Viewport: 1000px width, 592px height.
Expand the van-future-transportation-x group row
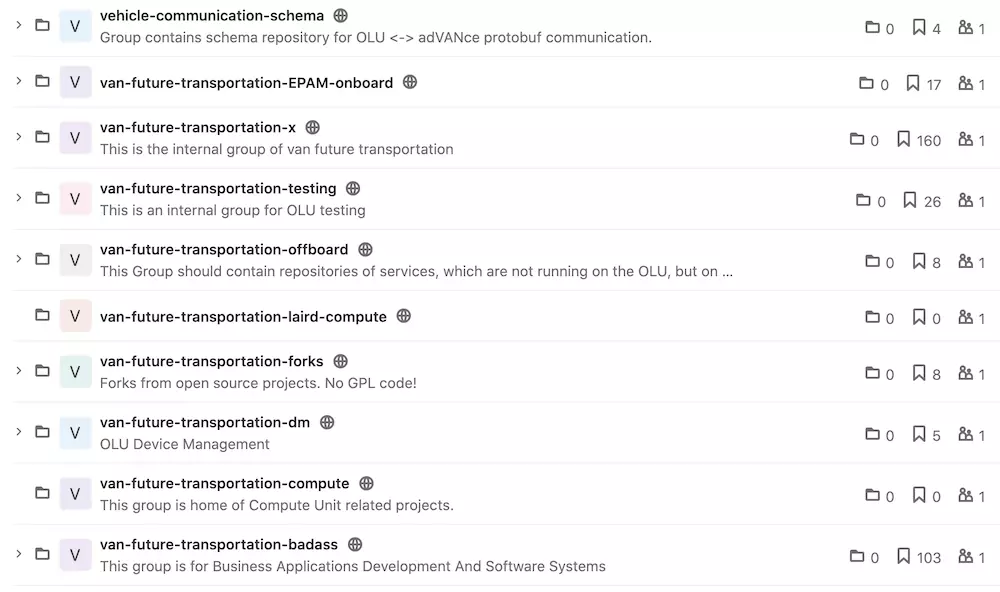point(18,137)
